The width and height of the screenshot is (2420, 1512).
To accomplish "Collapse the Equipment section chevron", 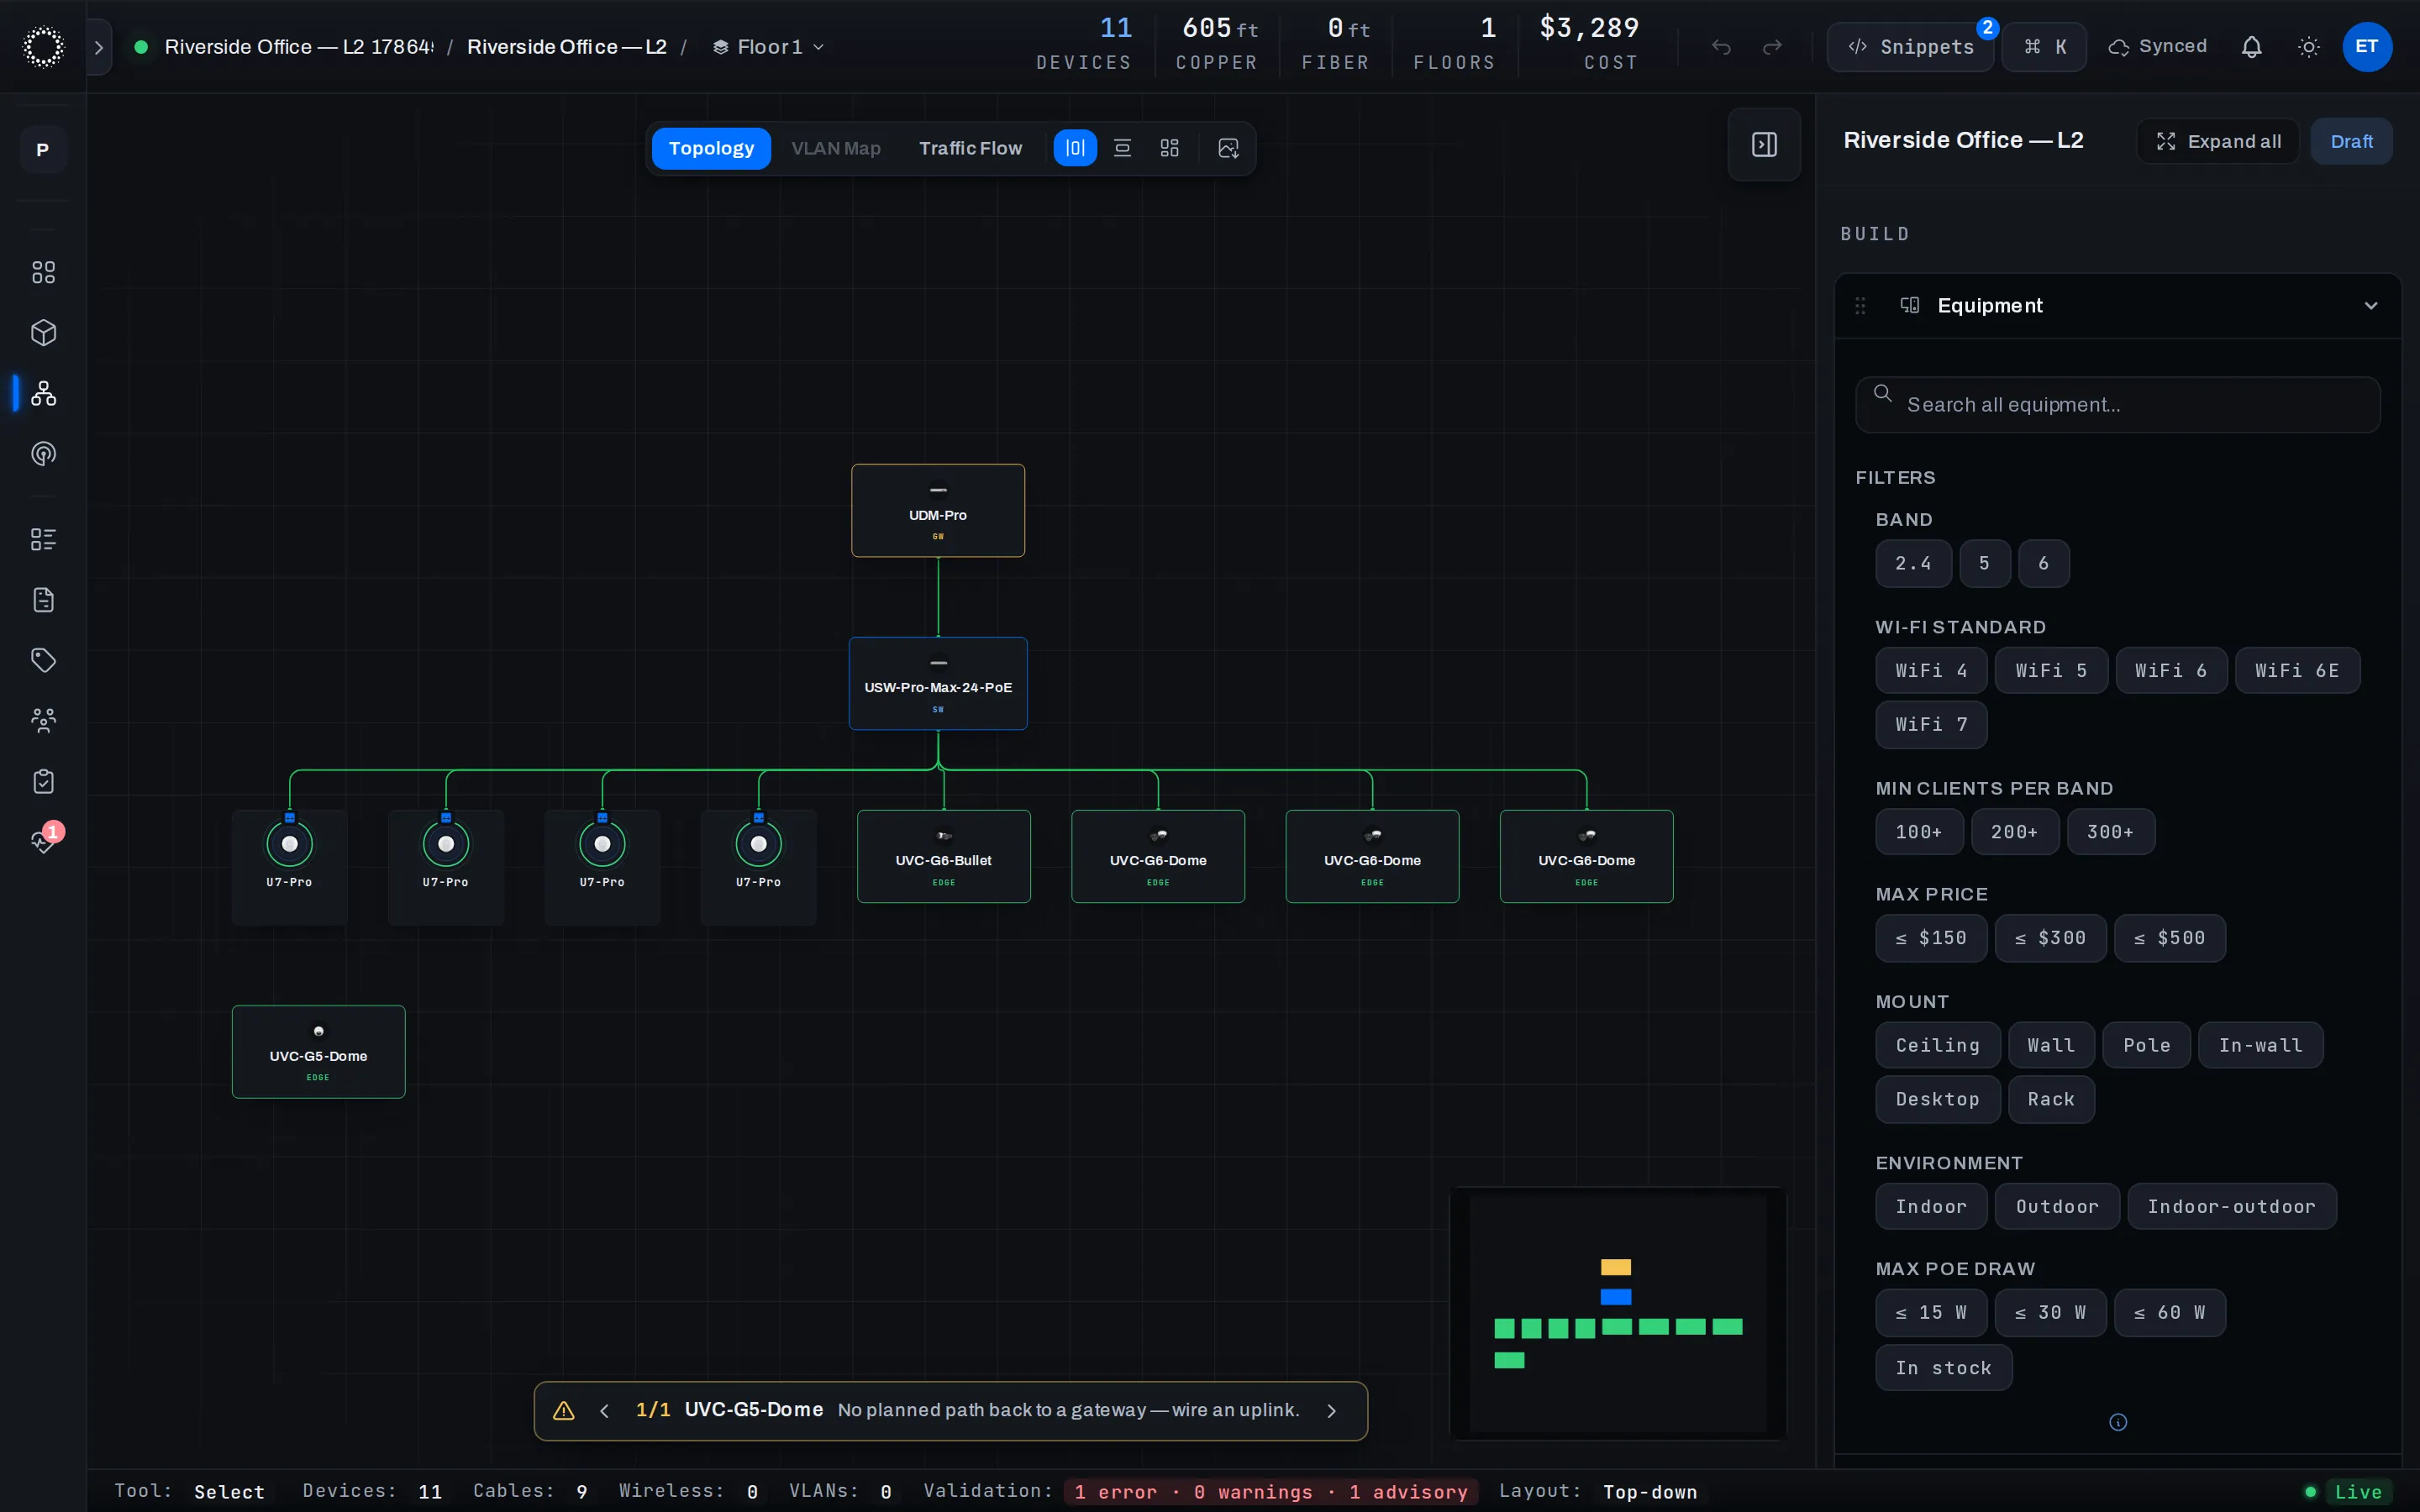I will (x=2370, y=306).
